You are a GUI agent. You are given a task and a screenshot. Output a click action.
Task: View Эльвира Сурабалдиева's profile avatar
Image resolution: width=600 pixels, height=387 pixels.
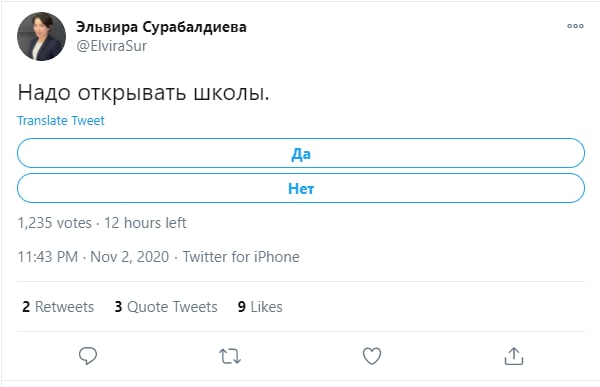(x=41, y=36)
